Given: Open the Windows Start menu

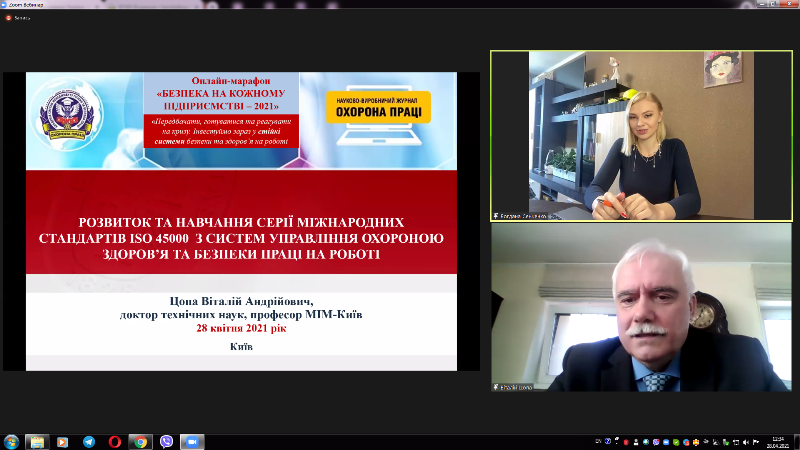Looking at the screenshot, I should (11, 441).
